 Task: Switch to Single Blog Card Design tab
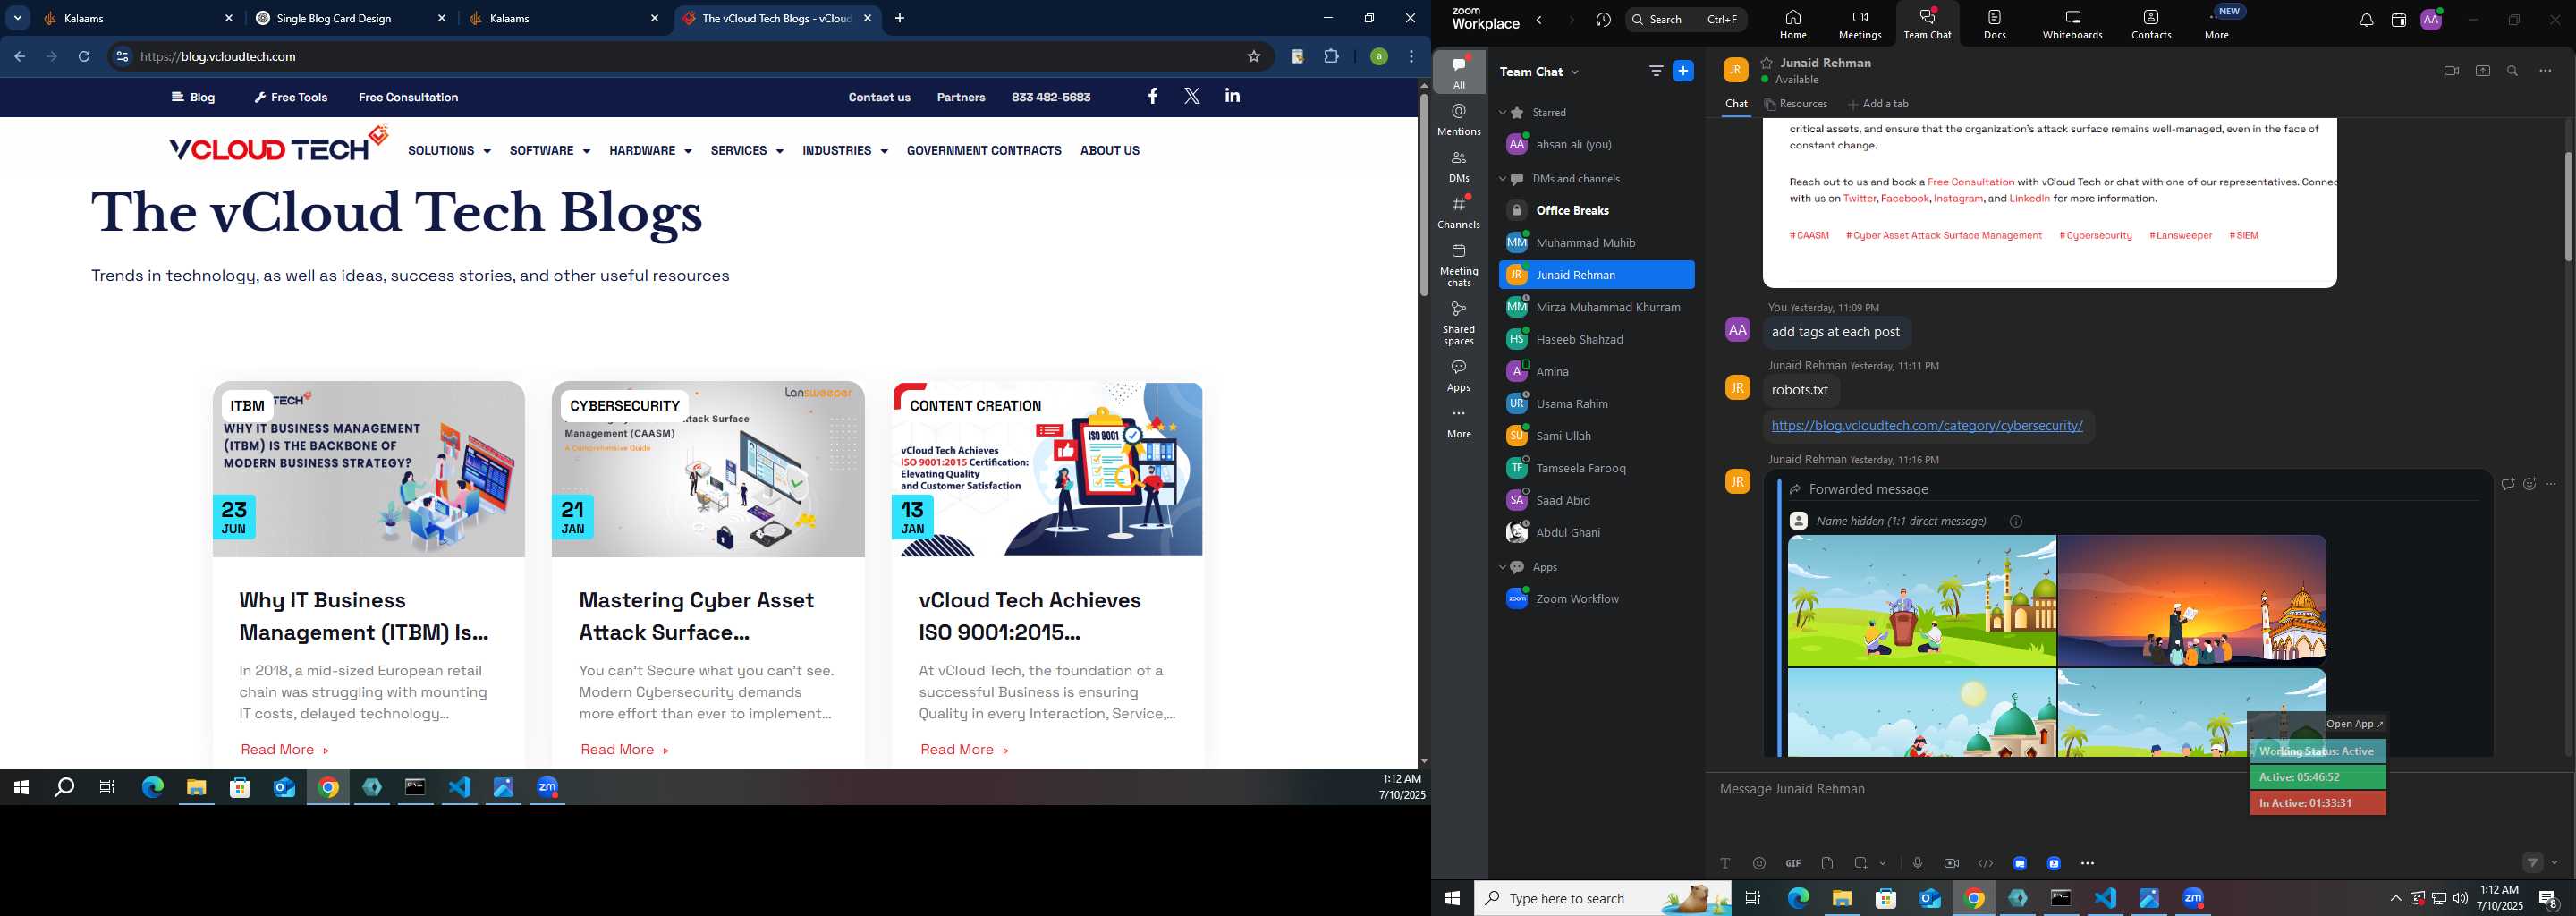pyautogui.click(x=350, y=18)
